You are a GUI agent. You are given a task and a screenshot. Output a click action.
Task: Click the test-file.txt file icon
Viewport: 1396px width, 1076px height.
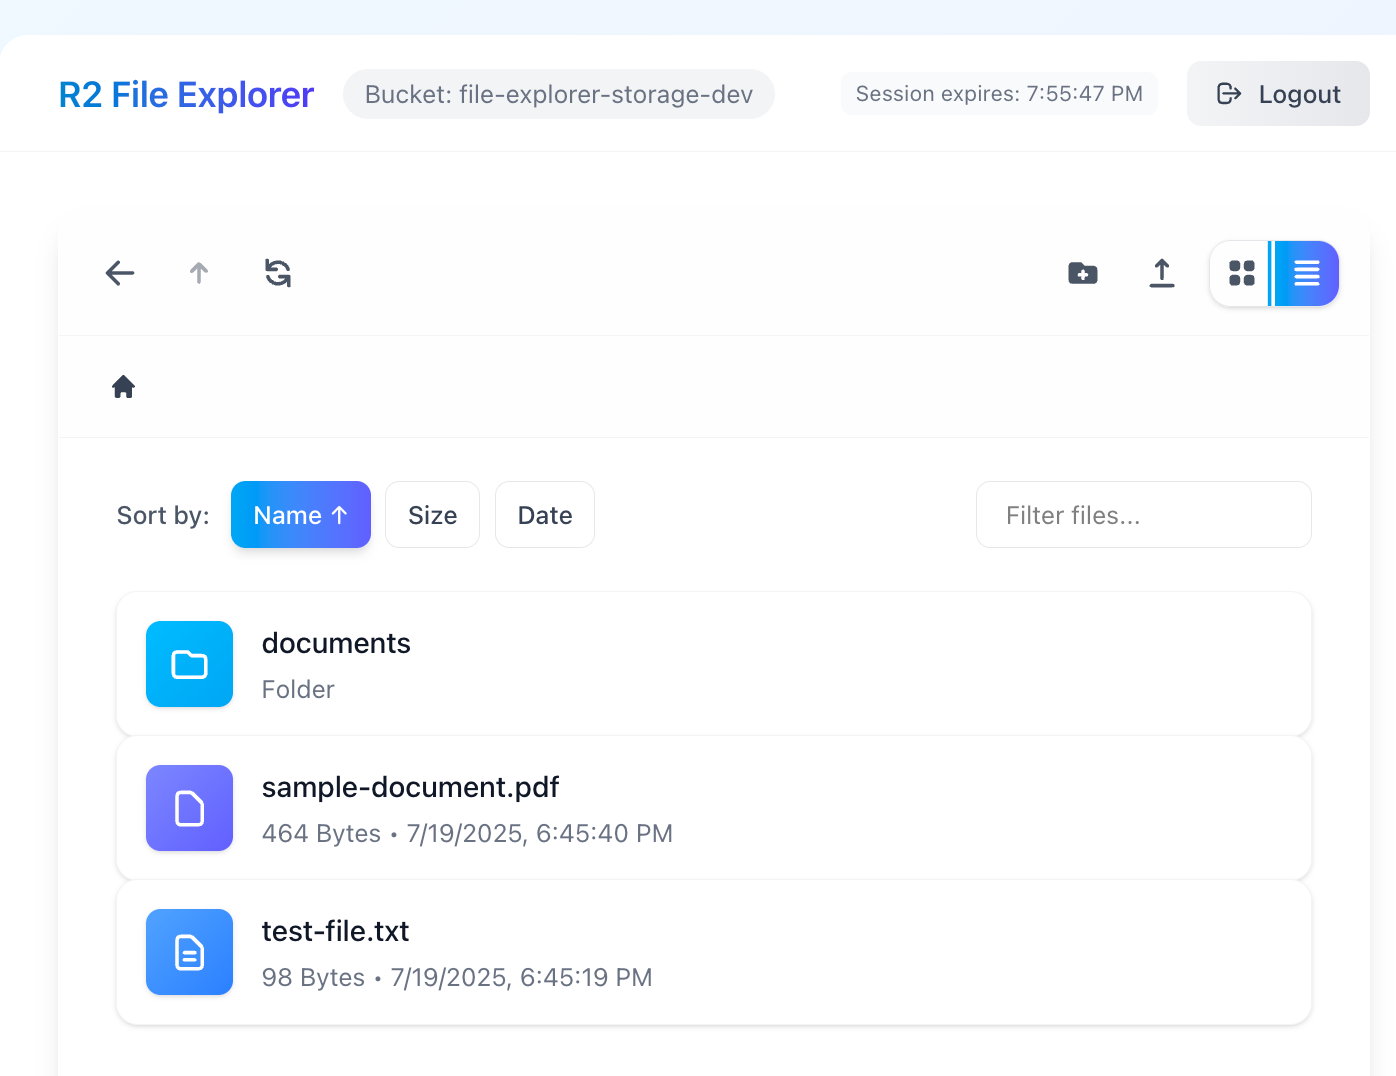pyautogui.click(x=189, y=952)
